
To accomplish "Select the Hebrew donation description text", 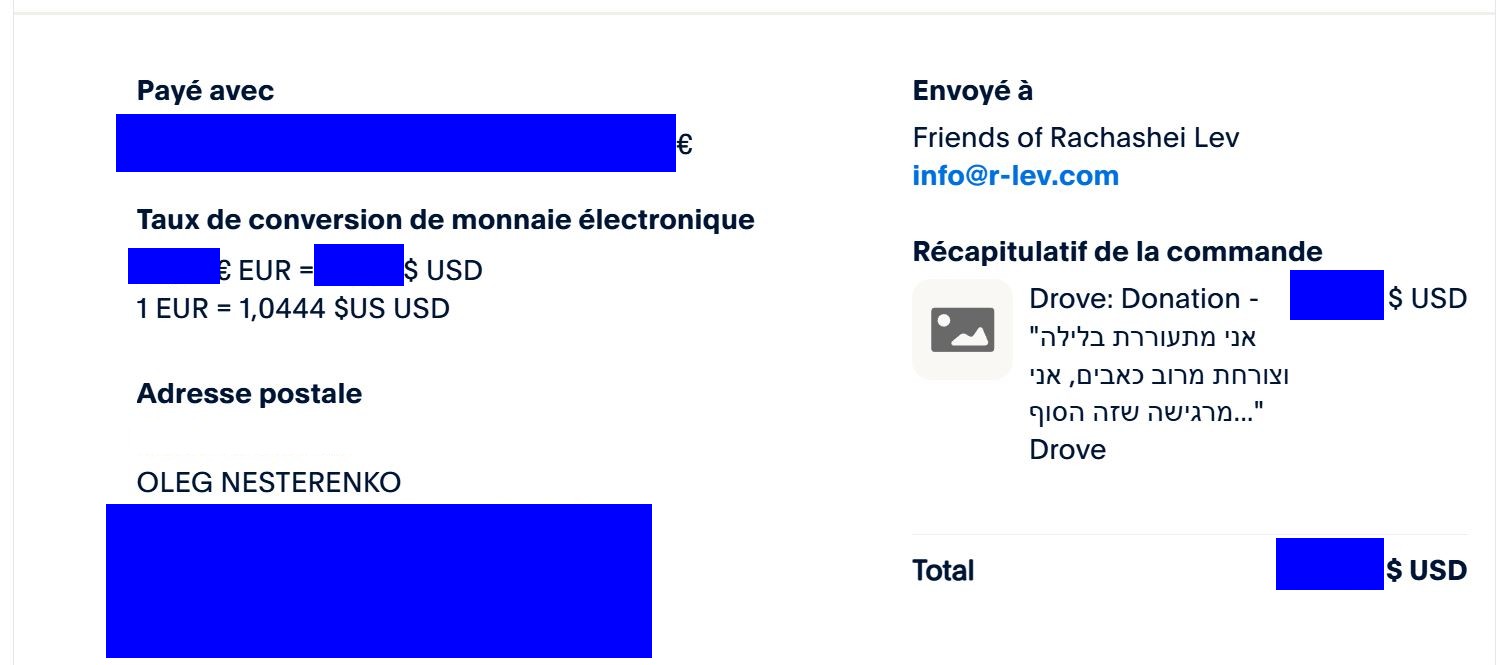I will (x=1160, y=375).
